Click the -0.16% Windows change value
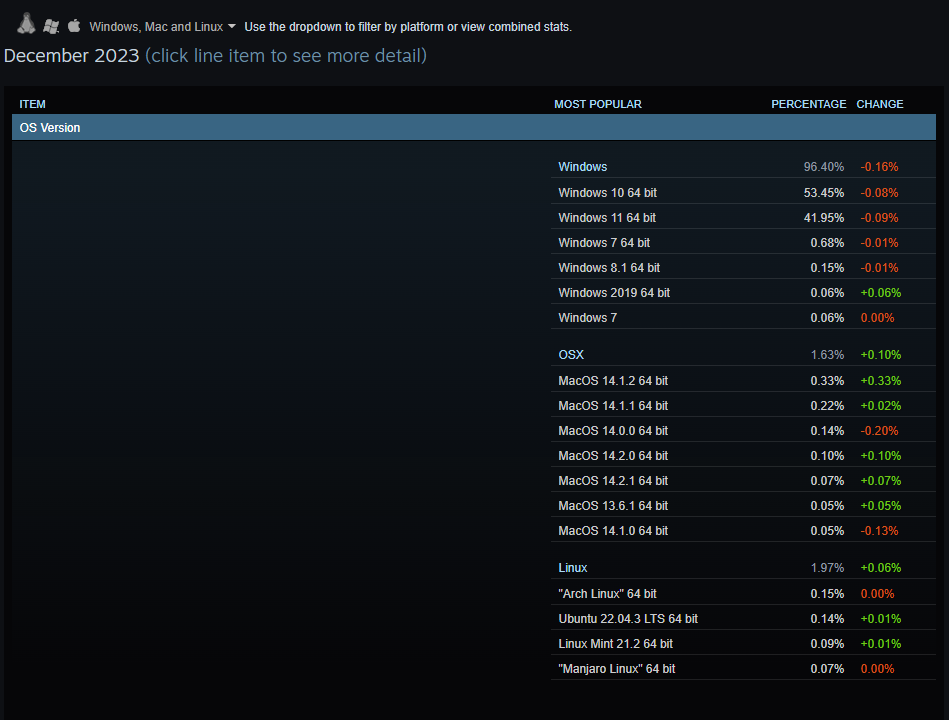This screenshot has width=949, height=720. pos(879,167)
